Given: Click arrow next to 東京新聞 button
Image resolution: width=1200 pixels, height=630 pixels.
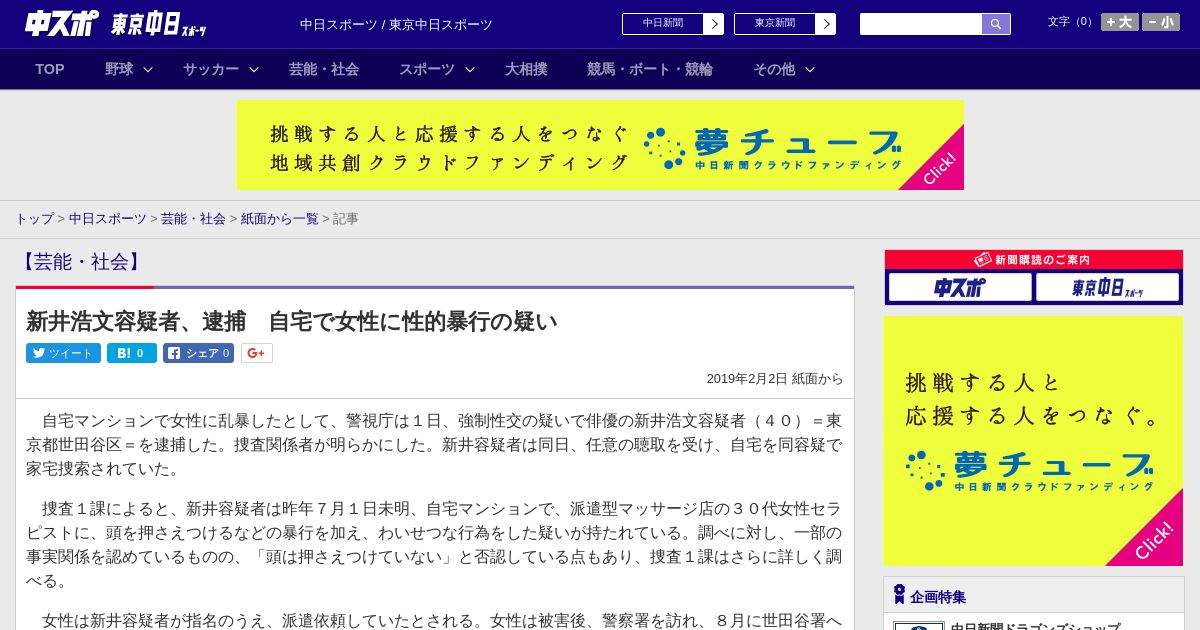Looking at the screenshot, I should [x=826, y=24].
